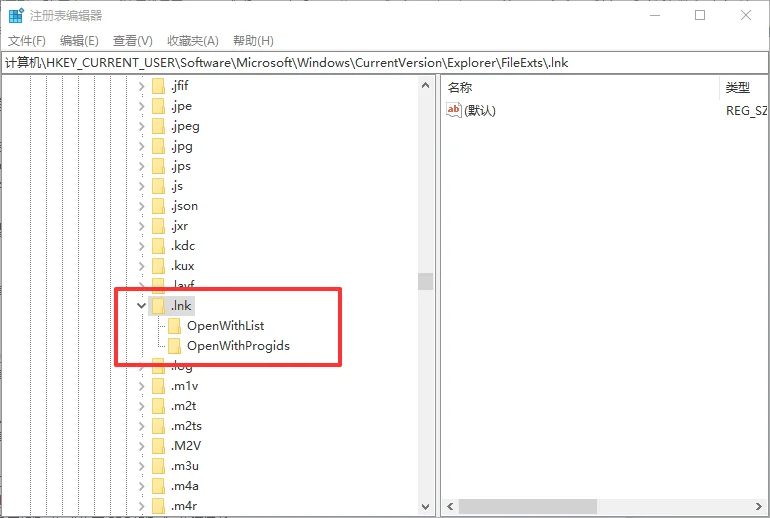Select the .jpg folder icon
The width and height of the screenshot is (770, 518).
tap(158, 146)
